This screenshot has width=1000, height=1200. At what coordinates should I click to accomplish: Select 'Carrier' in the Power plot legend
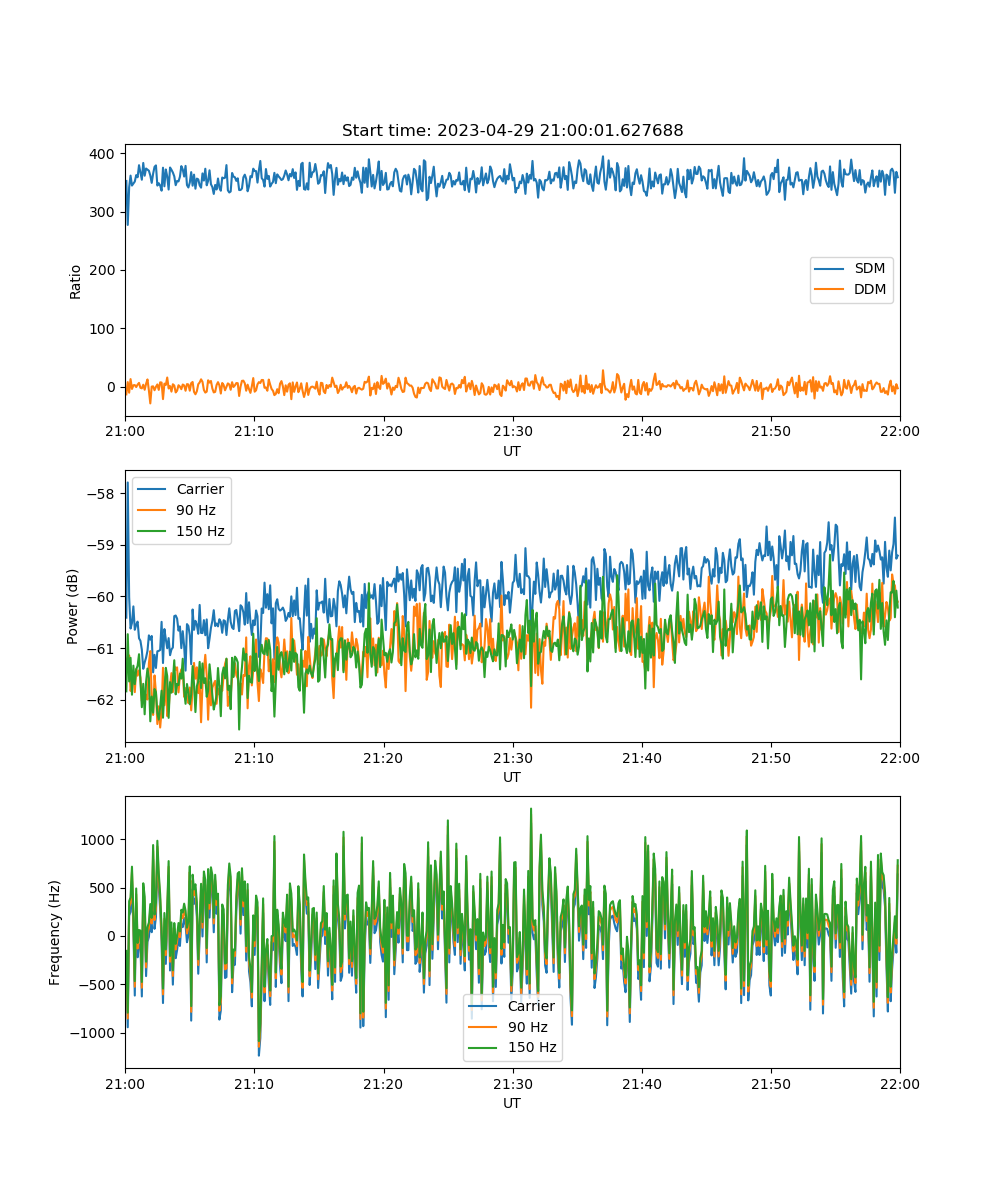(x=200, y=489)
